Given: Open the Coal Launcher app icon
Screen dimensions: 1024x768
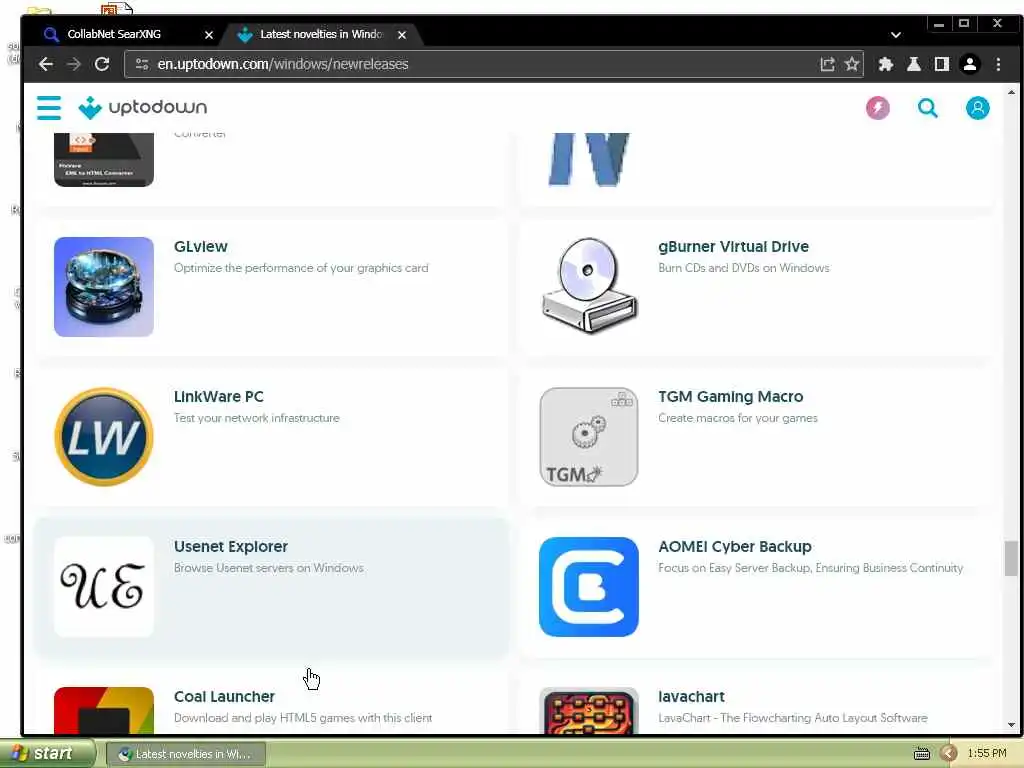Looking at the screenshot, I should tap(104, 711).
